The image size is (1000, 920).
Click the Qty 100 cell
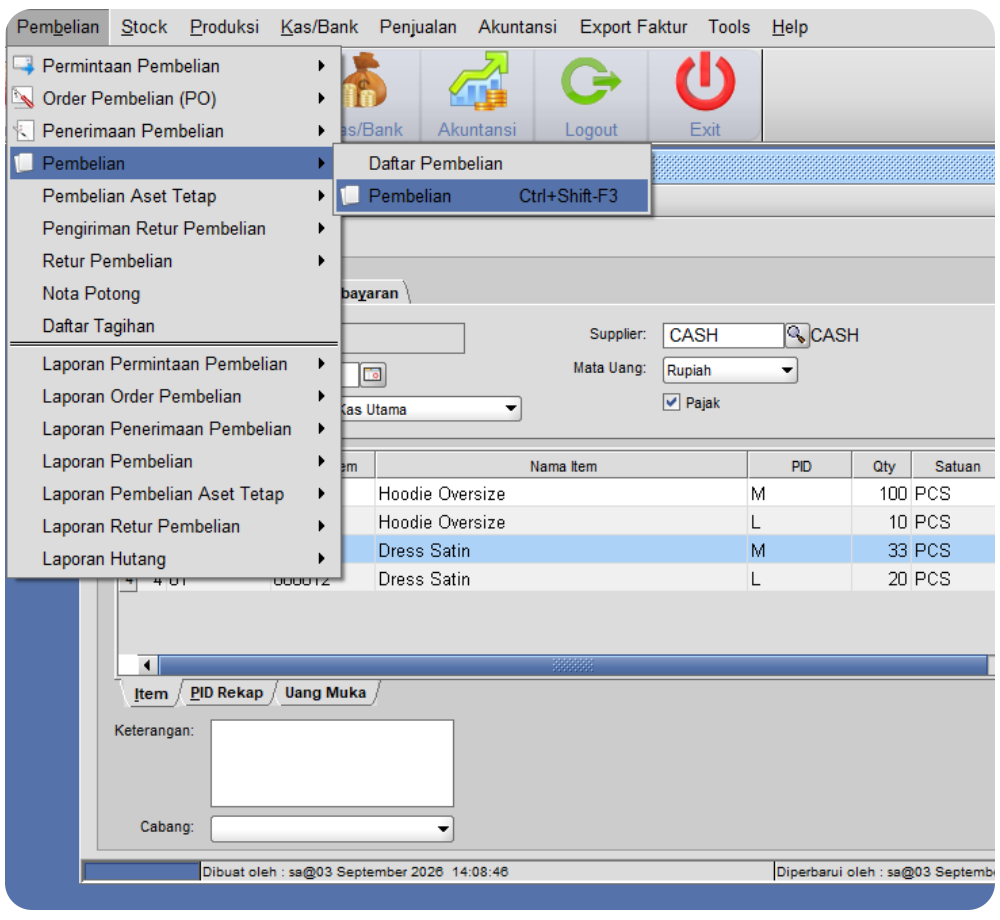point(883,493)
